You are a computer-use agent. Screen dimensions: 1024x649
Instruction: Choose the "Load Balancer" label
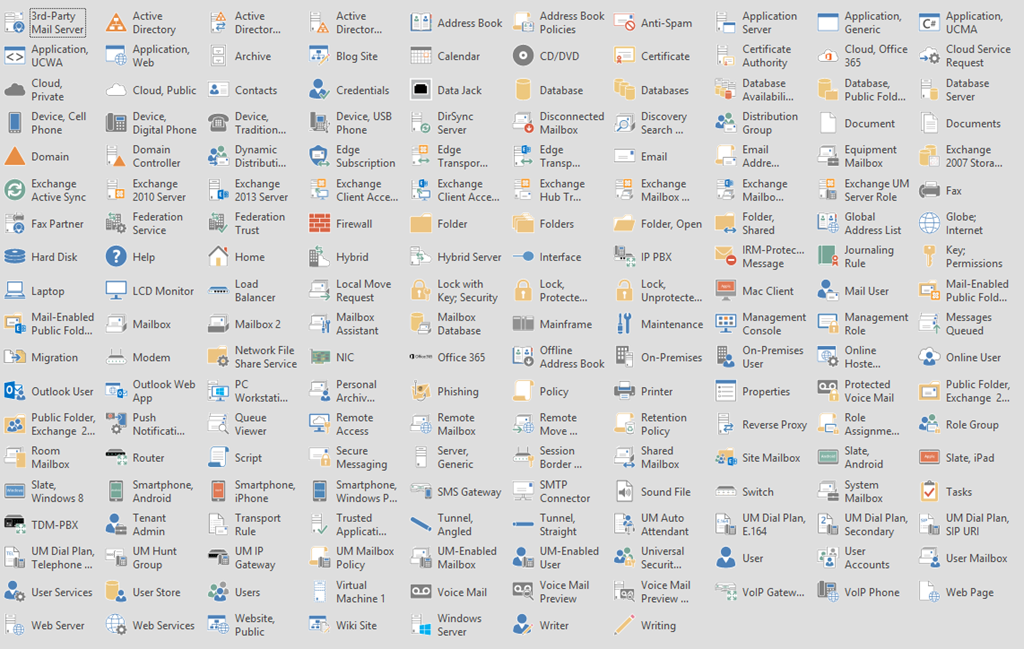255,291
